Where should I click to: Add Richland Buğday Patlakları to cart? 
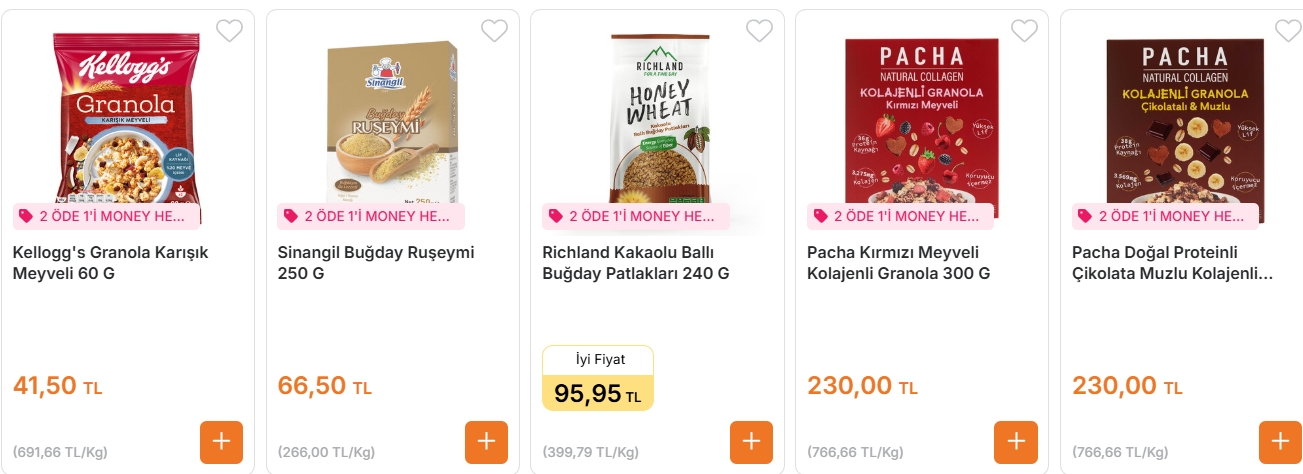coord(751,442)
